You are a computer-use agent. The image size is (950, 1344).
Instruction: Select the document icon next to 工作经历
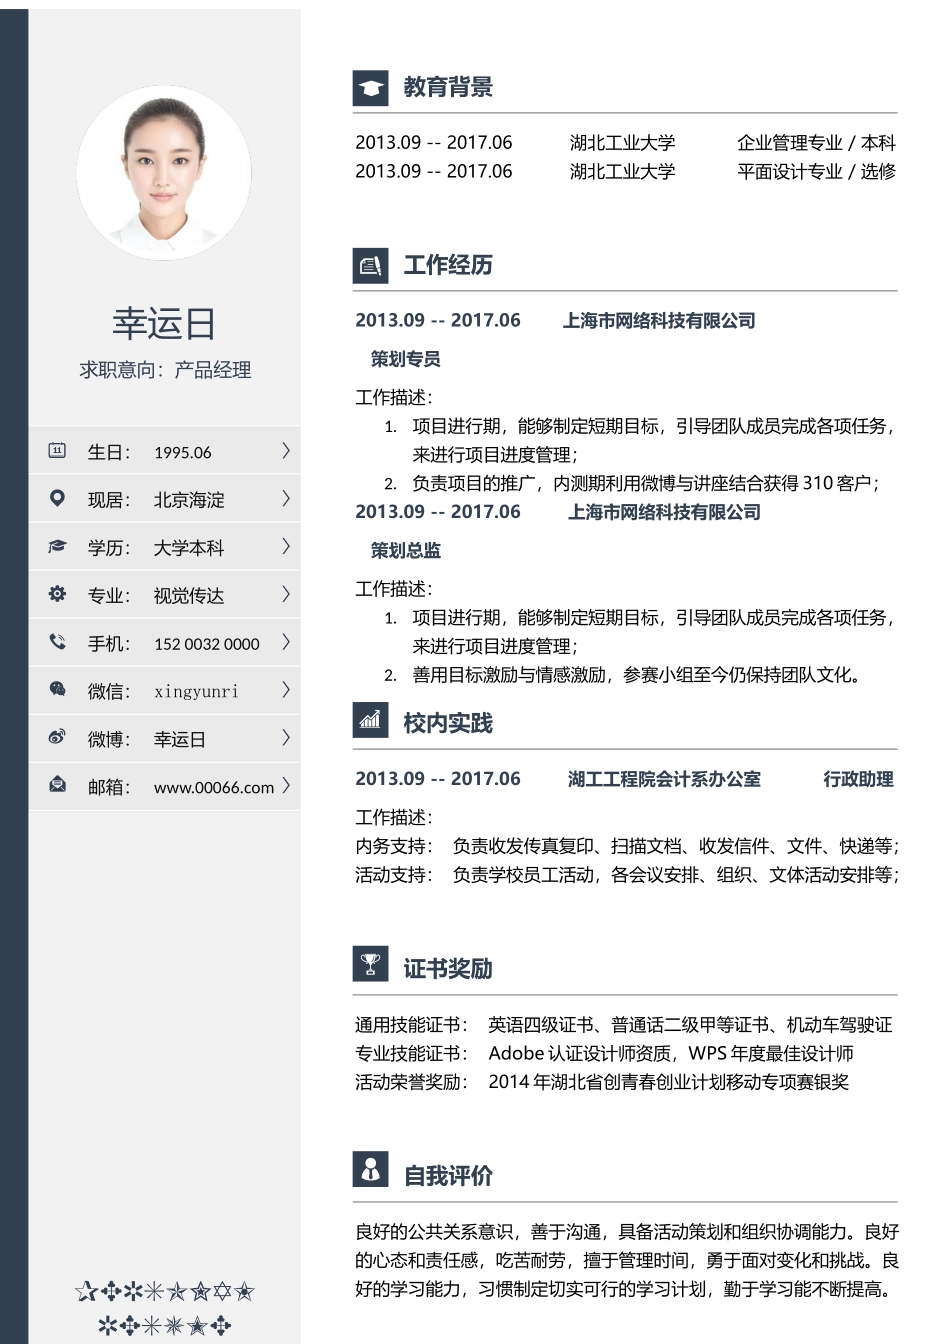370,265
